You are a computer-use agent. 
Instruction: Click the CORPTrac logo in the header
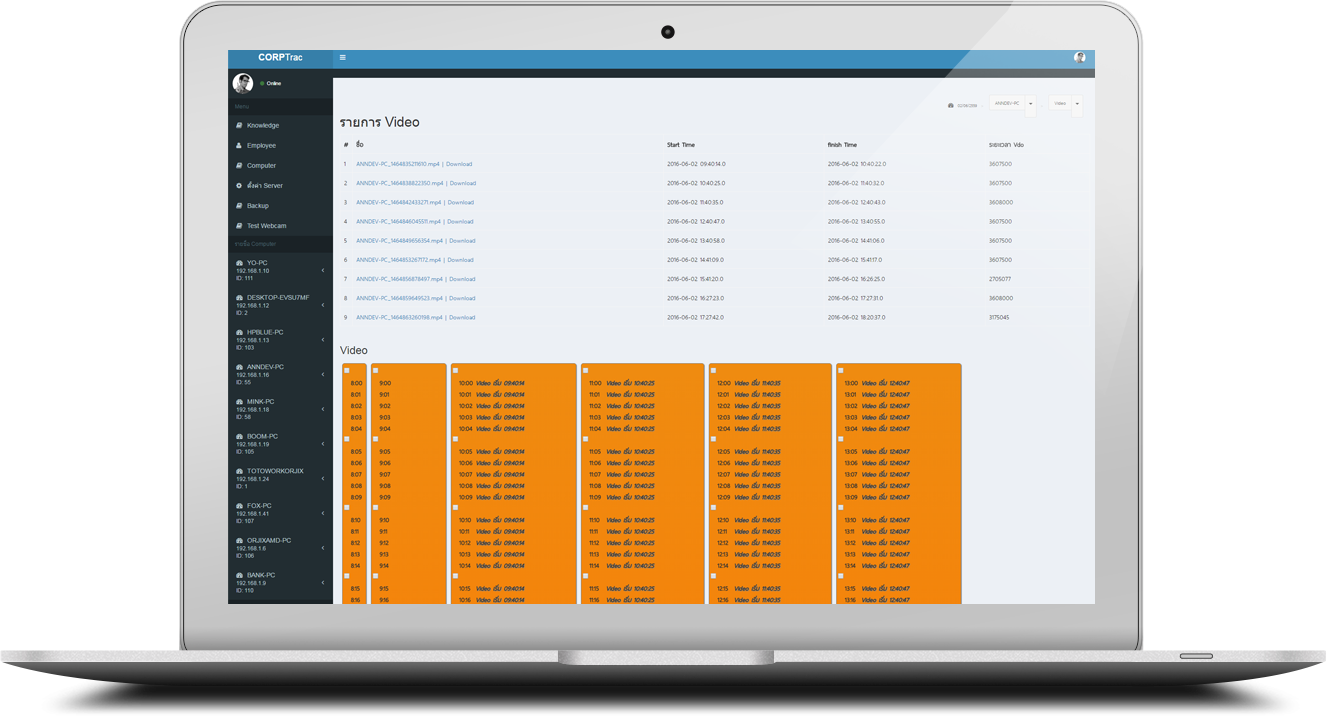[280, 58]
